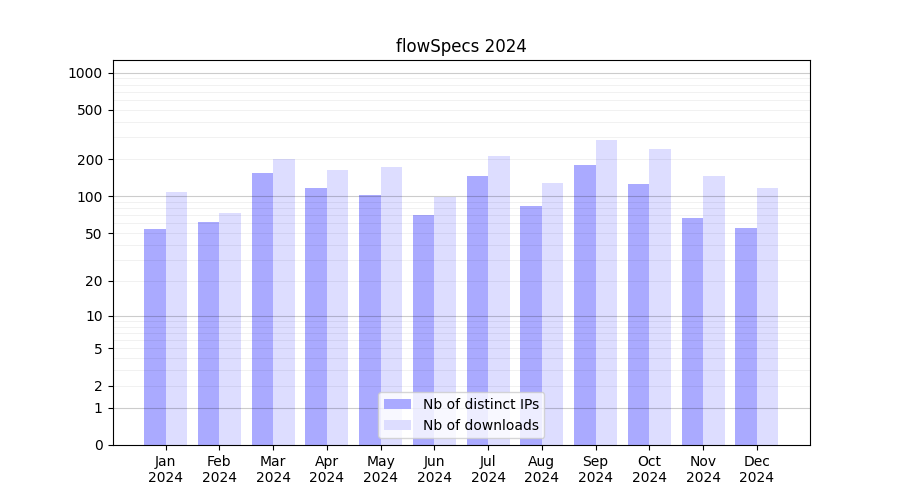
Task: Click the '1000' y-axis tick label
Action: (85, 73)
